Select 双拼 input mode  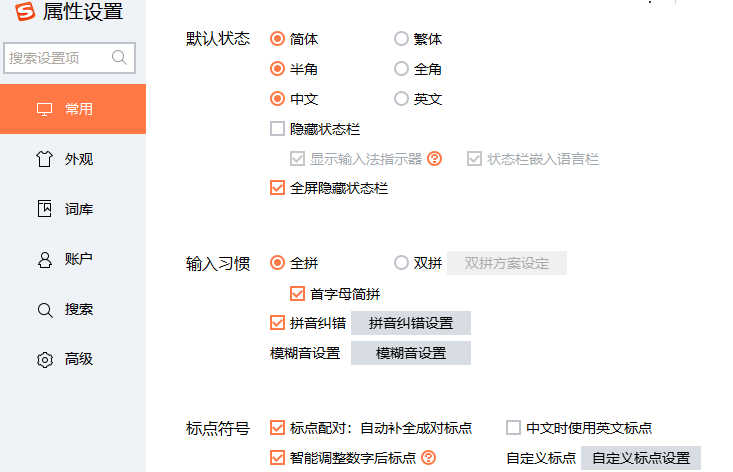click(x=401, y=263)
